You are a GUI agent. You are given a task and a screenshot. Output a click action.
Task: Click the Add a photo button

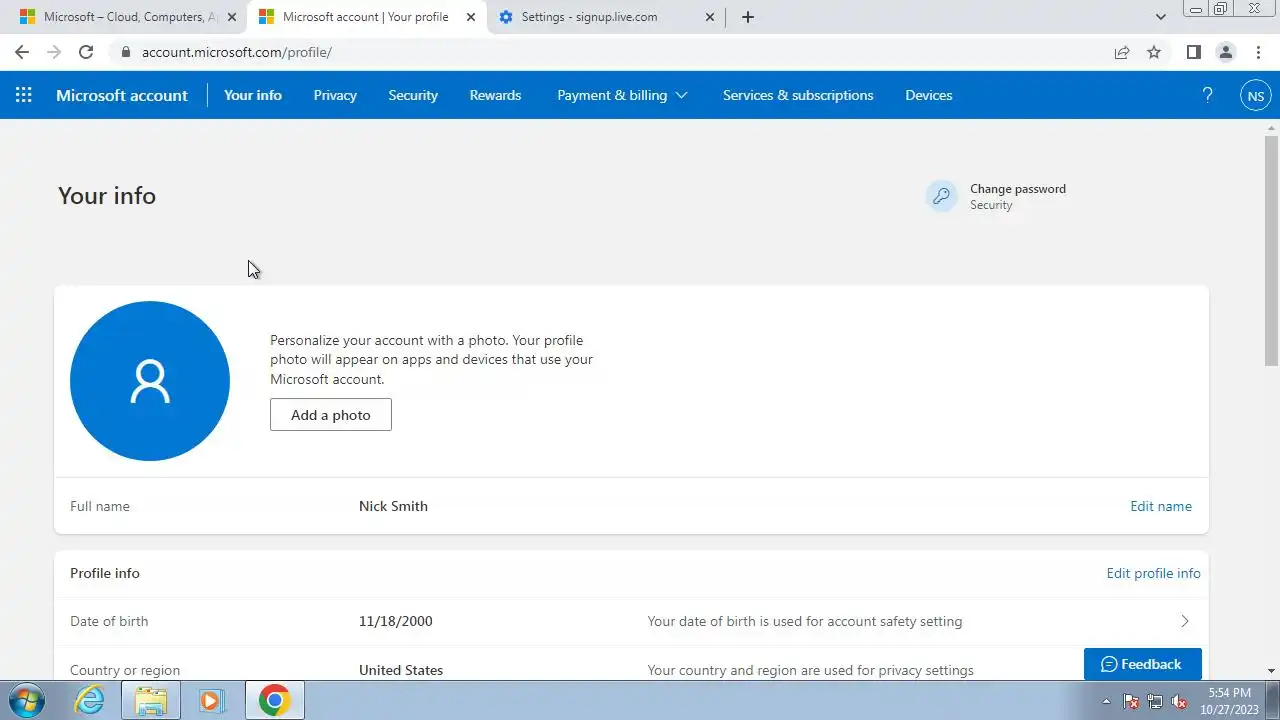tap(331, 415)
